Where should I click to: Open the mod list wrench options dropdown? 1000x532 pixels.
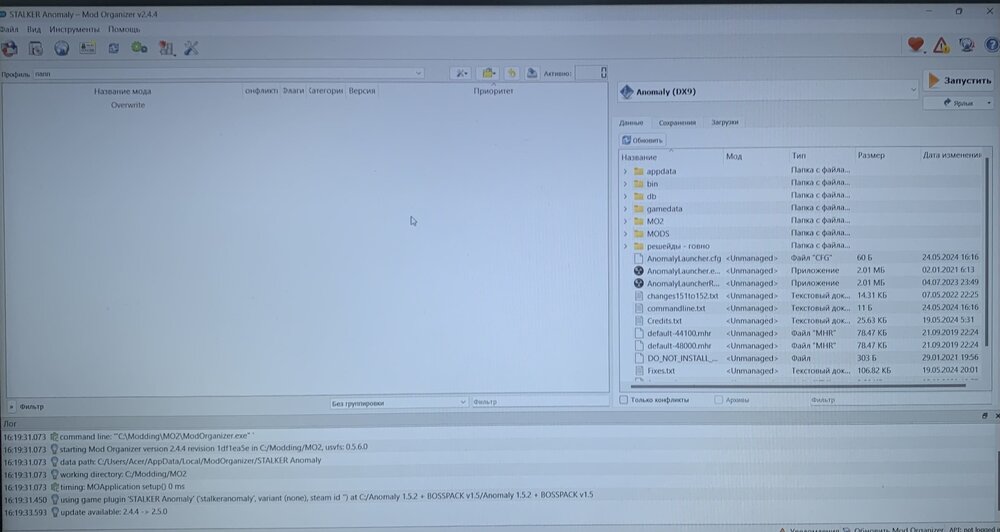point(460,73)
